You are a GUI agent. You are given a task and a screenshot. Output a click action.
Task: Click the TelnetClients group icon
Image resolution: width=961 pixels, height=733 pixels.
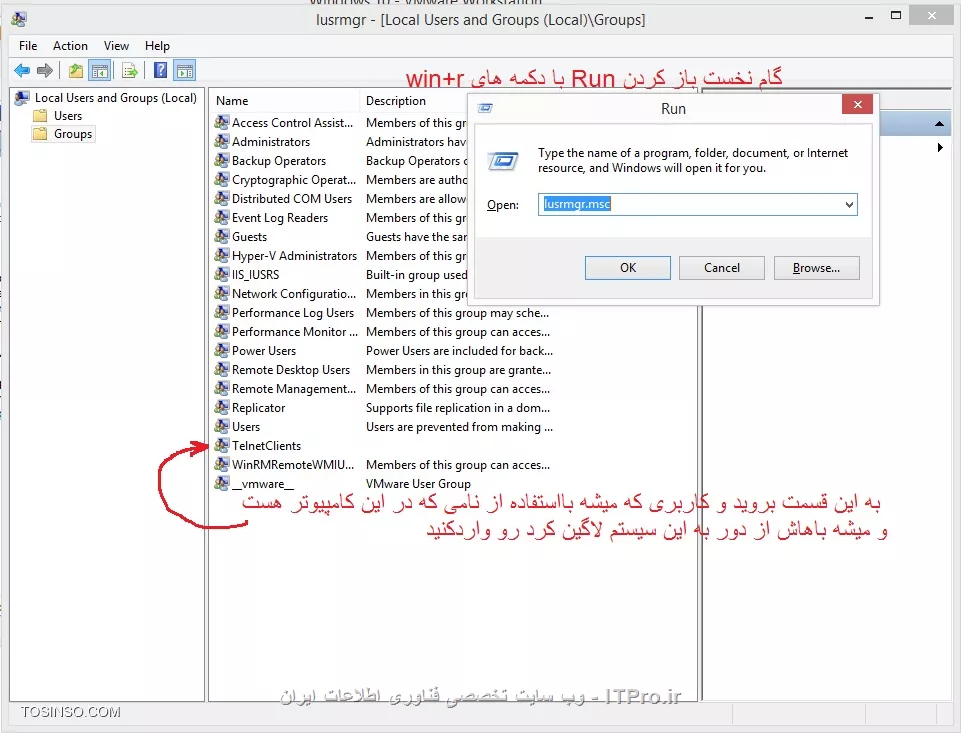(x=222, y=446)
